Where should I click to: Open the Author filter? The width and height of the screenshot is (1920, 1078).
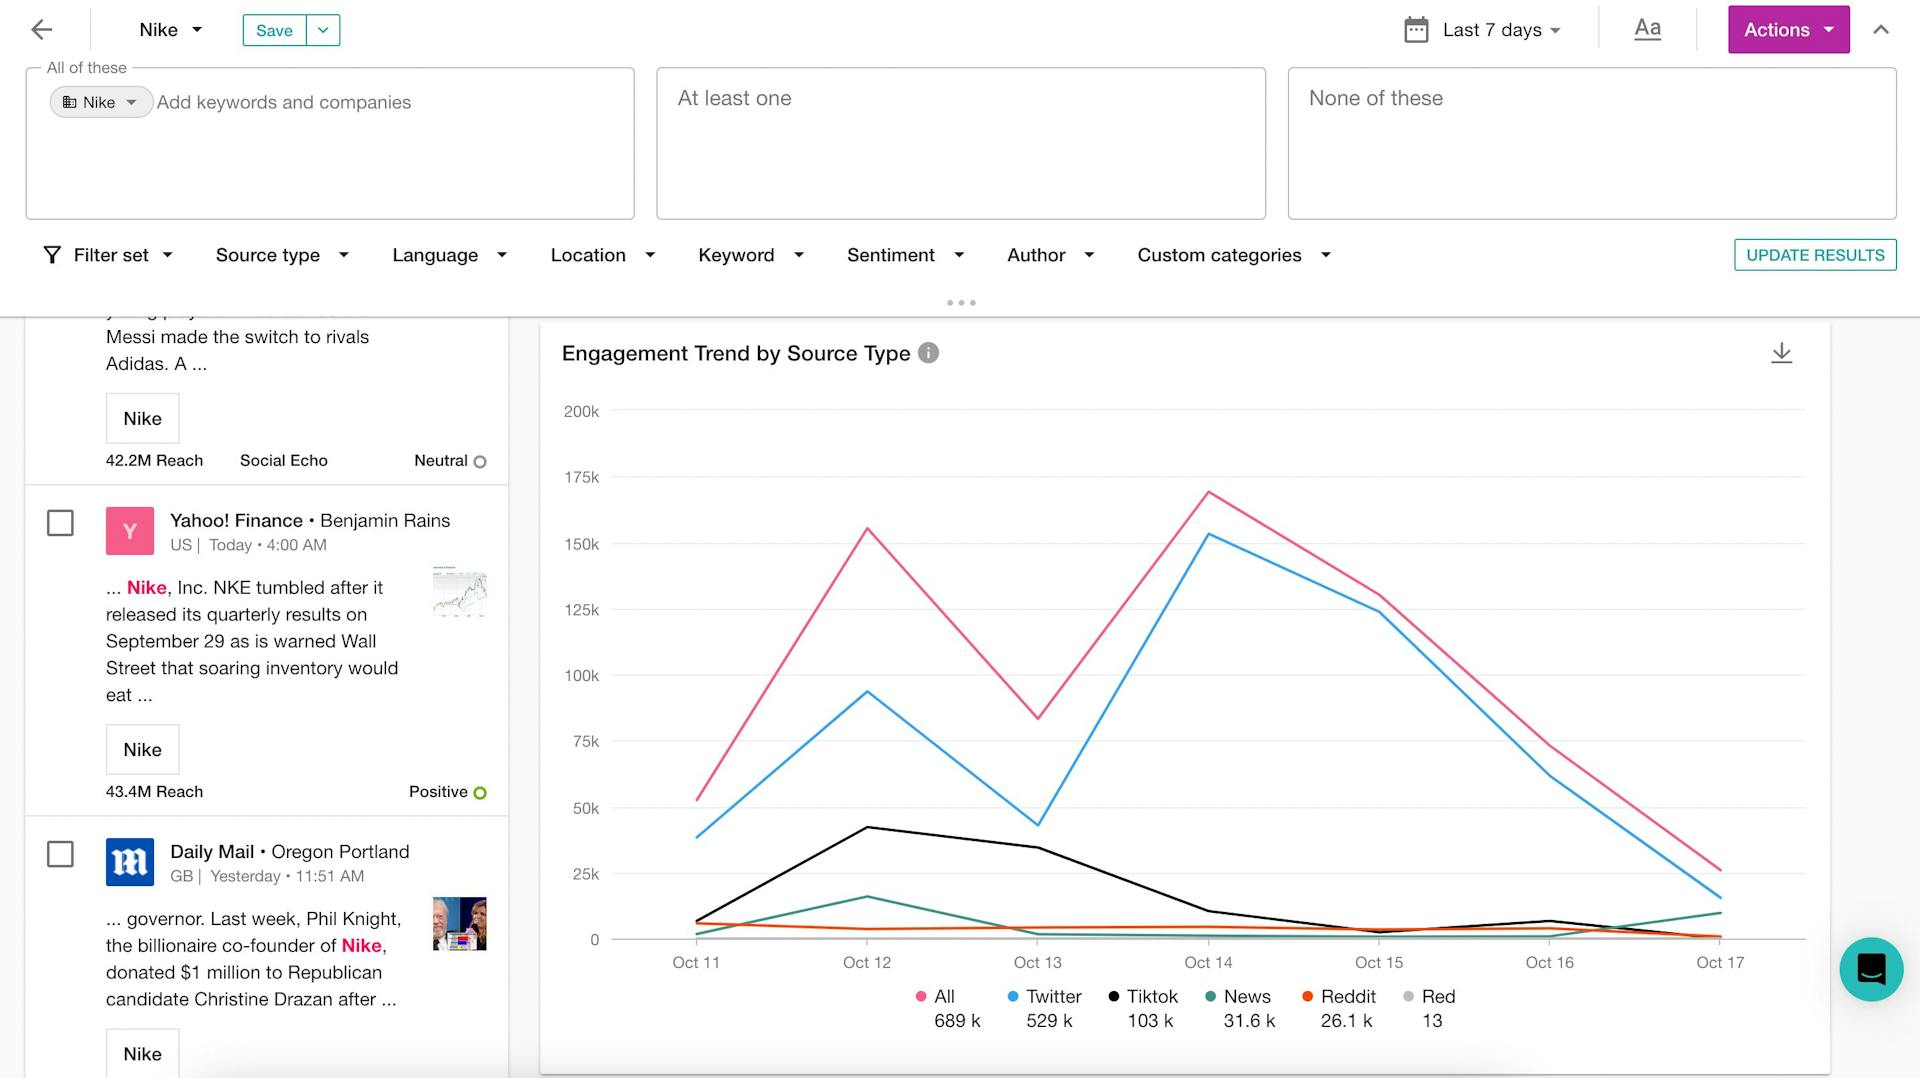click(1050, 255)
